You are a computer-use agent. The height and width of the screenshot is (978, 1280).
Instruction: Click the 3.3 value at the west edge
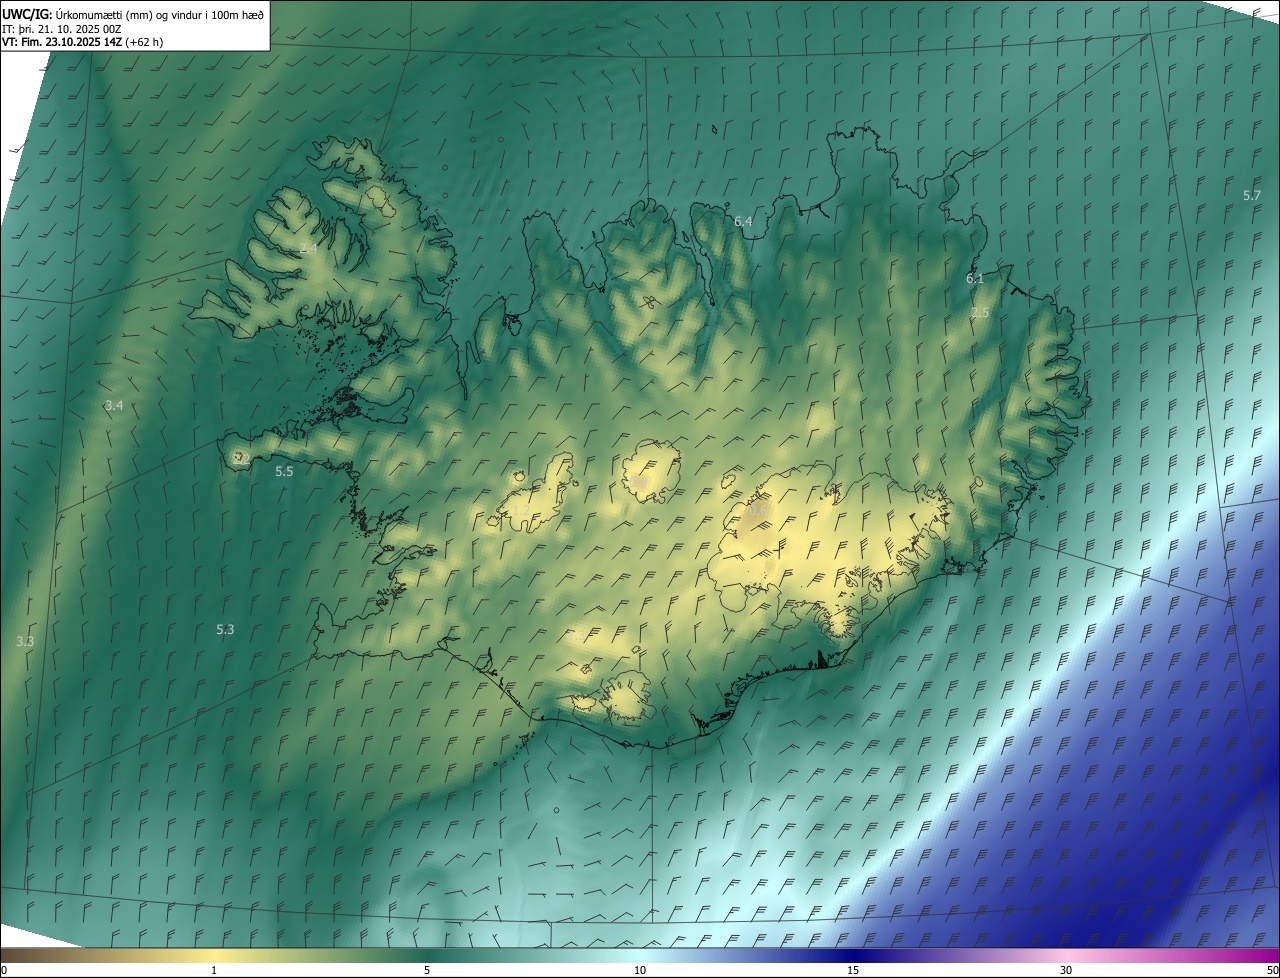tap(25, 641)
